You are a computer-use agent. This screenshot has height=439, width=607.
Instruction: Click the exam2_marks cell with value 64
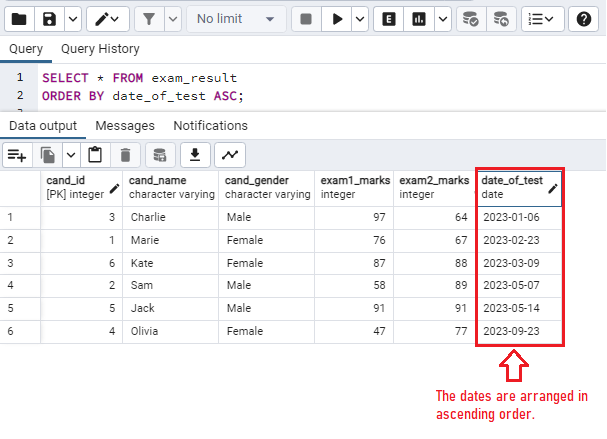(434, 217)
